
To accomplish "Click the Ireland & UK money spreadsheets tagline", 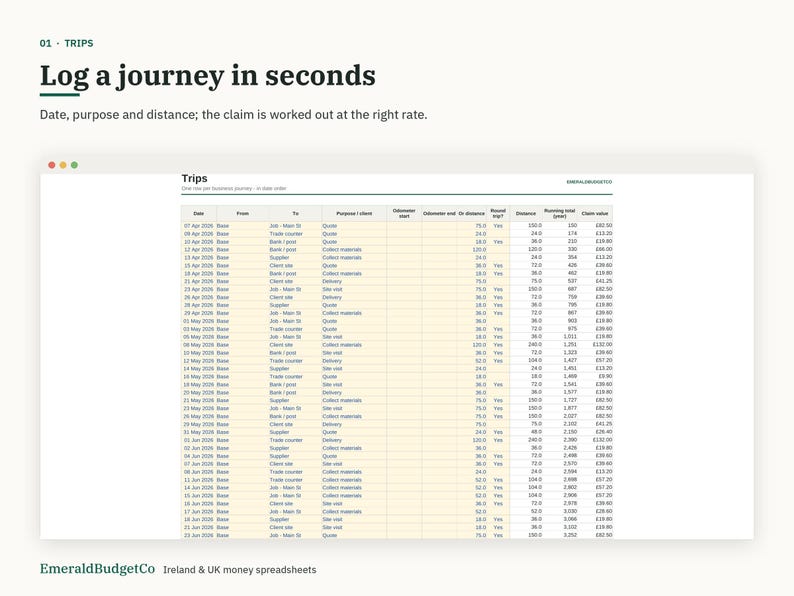I will [x=240, y=570].
